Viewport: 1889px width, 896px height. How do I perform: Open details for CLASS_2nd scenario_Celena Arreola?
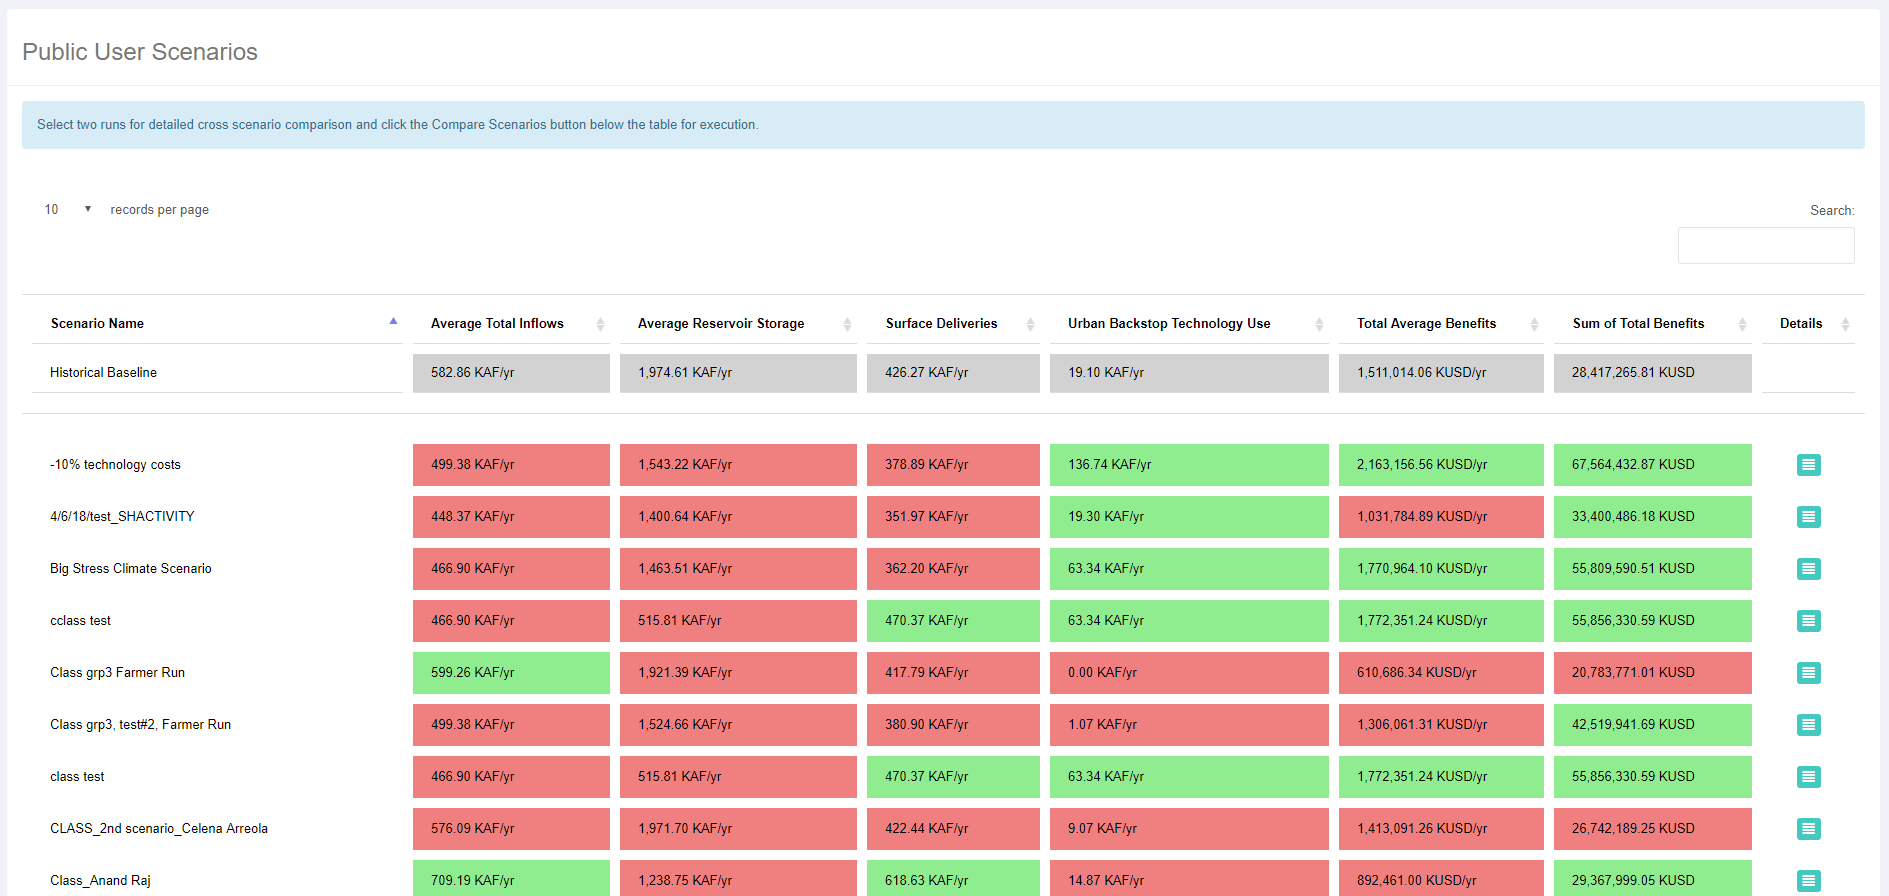[1808, 829]
